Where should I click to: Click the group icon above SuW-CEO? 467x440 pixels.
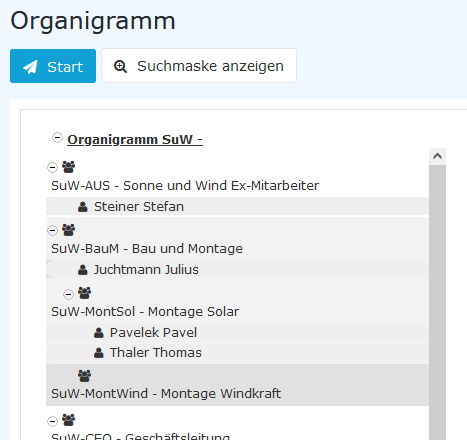pos(69,420)
